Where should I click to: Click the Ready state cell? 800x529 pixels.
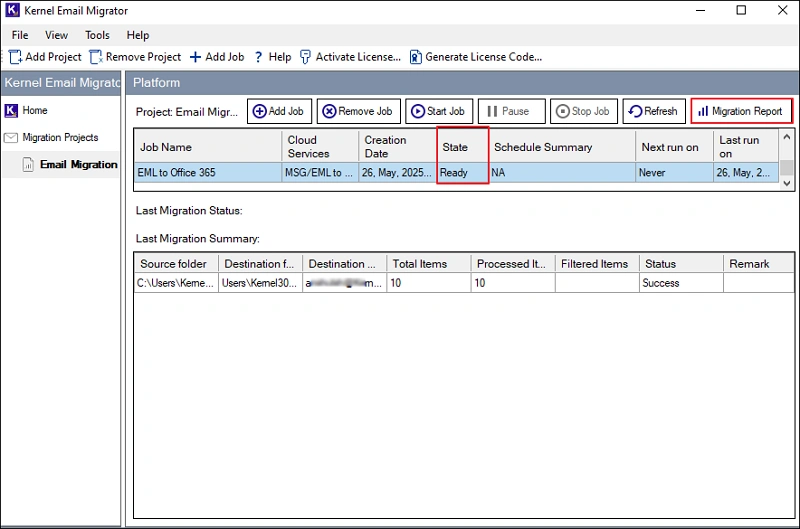[463, 172]
